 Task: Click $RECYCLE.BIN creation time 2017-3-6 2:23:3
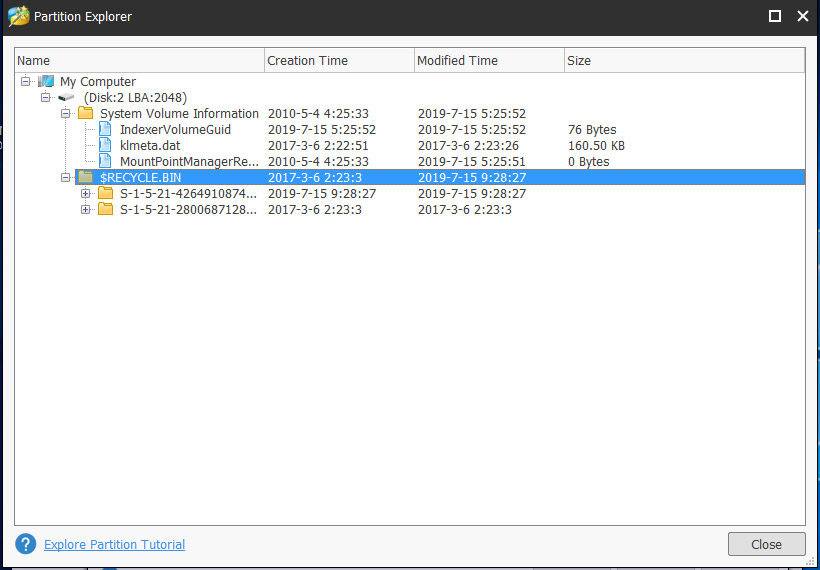point(315,178)
